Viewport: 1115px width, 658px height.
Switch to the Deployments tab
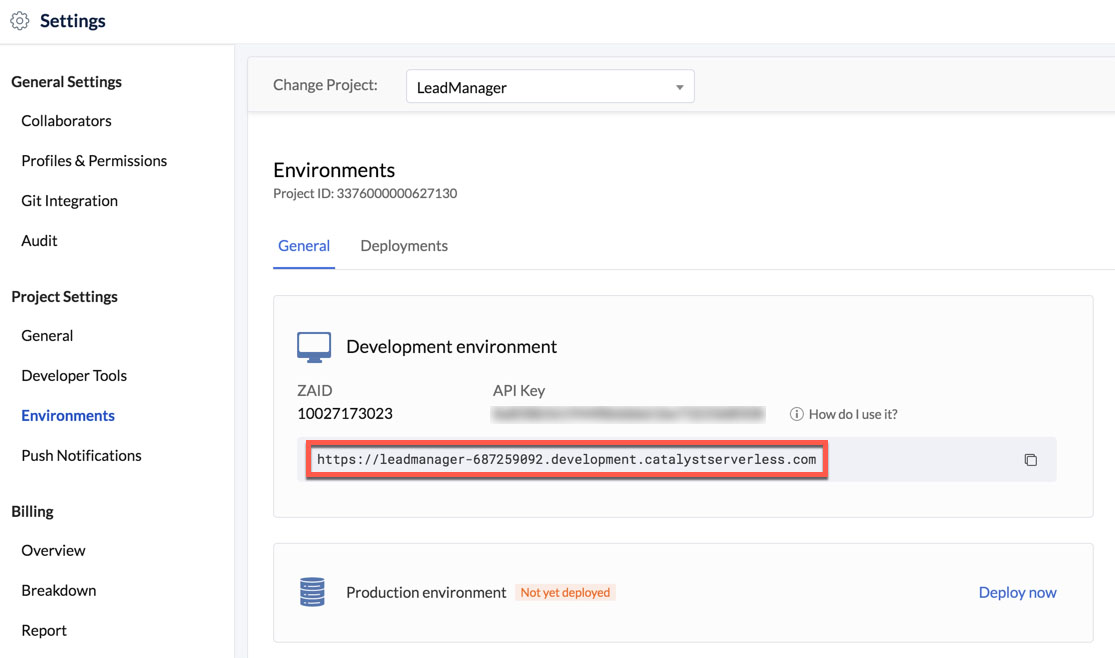(x=403, y=246)
